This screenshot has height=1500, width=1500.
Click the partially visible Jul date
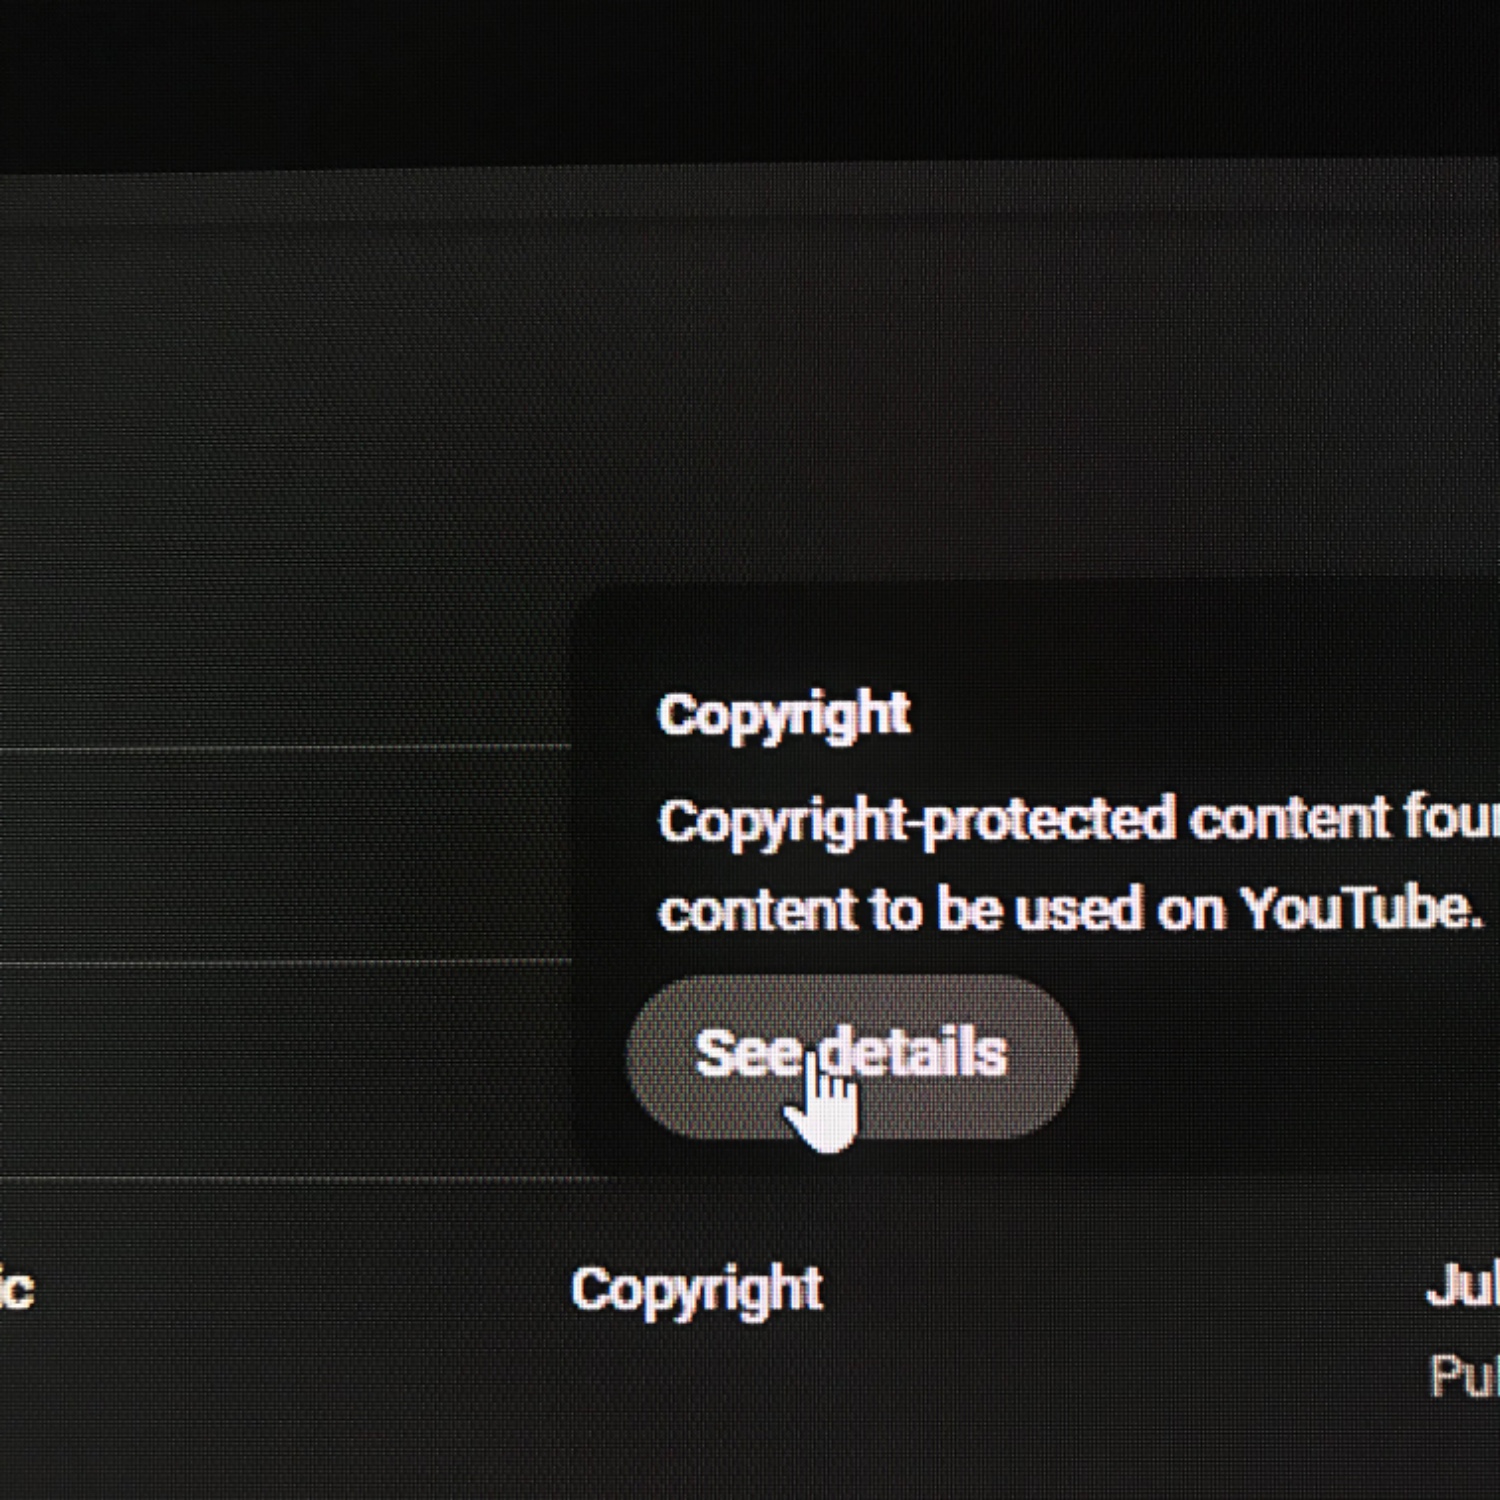pyautogui.click(x=1463, y=1285)
